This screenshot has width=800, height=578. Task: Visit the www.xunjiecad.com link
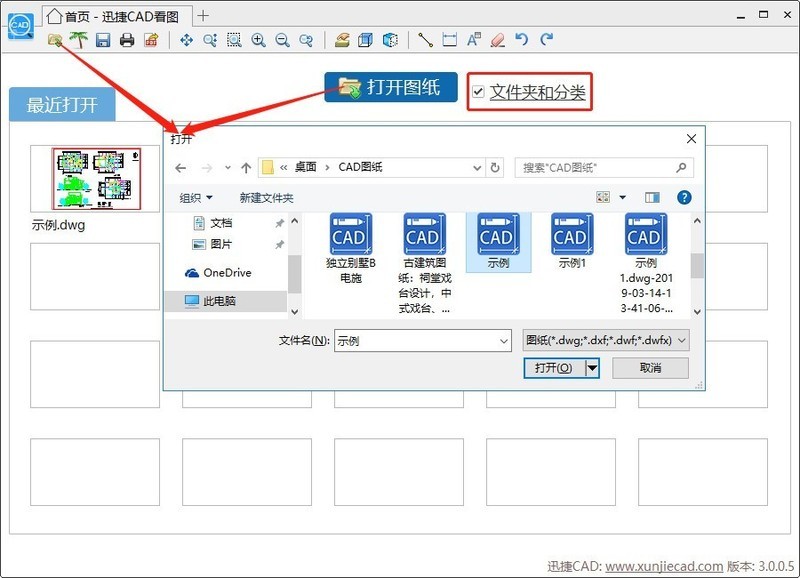tap(665, 565)
